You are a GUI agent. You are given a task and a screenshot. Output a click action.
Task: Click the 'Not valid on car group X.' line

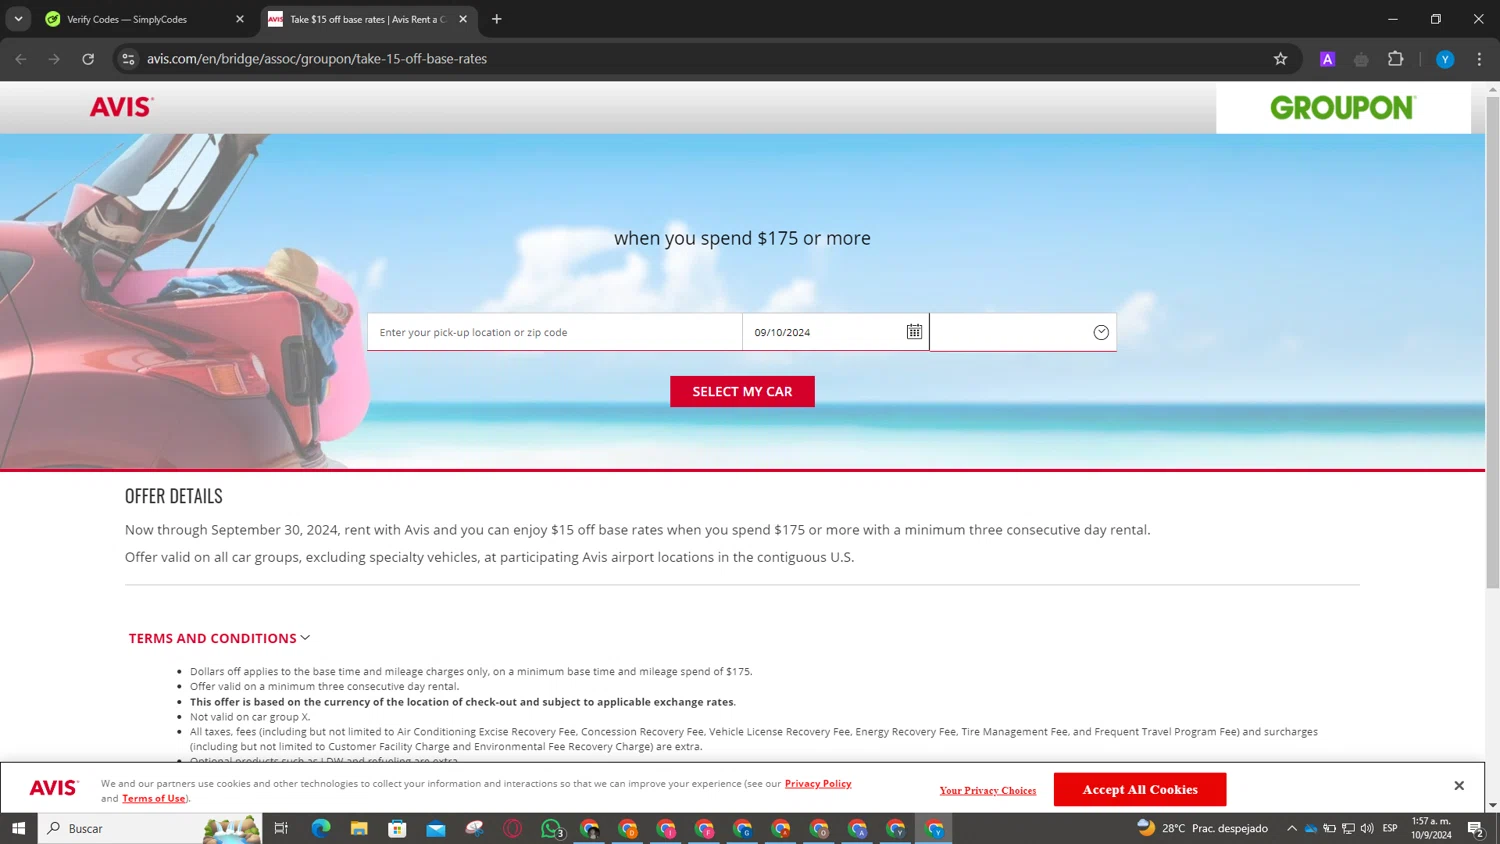click(x=250, y=717)
